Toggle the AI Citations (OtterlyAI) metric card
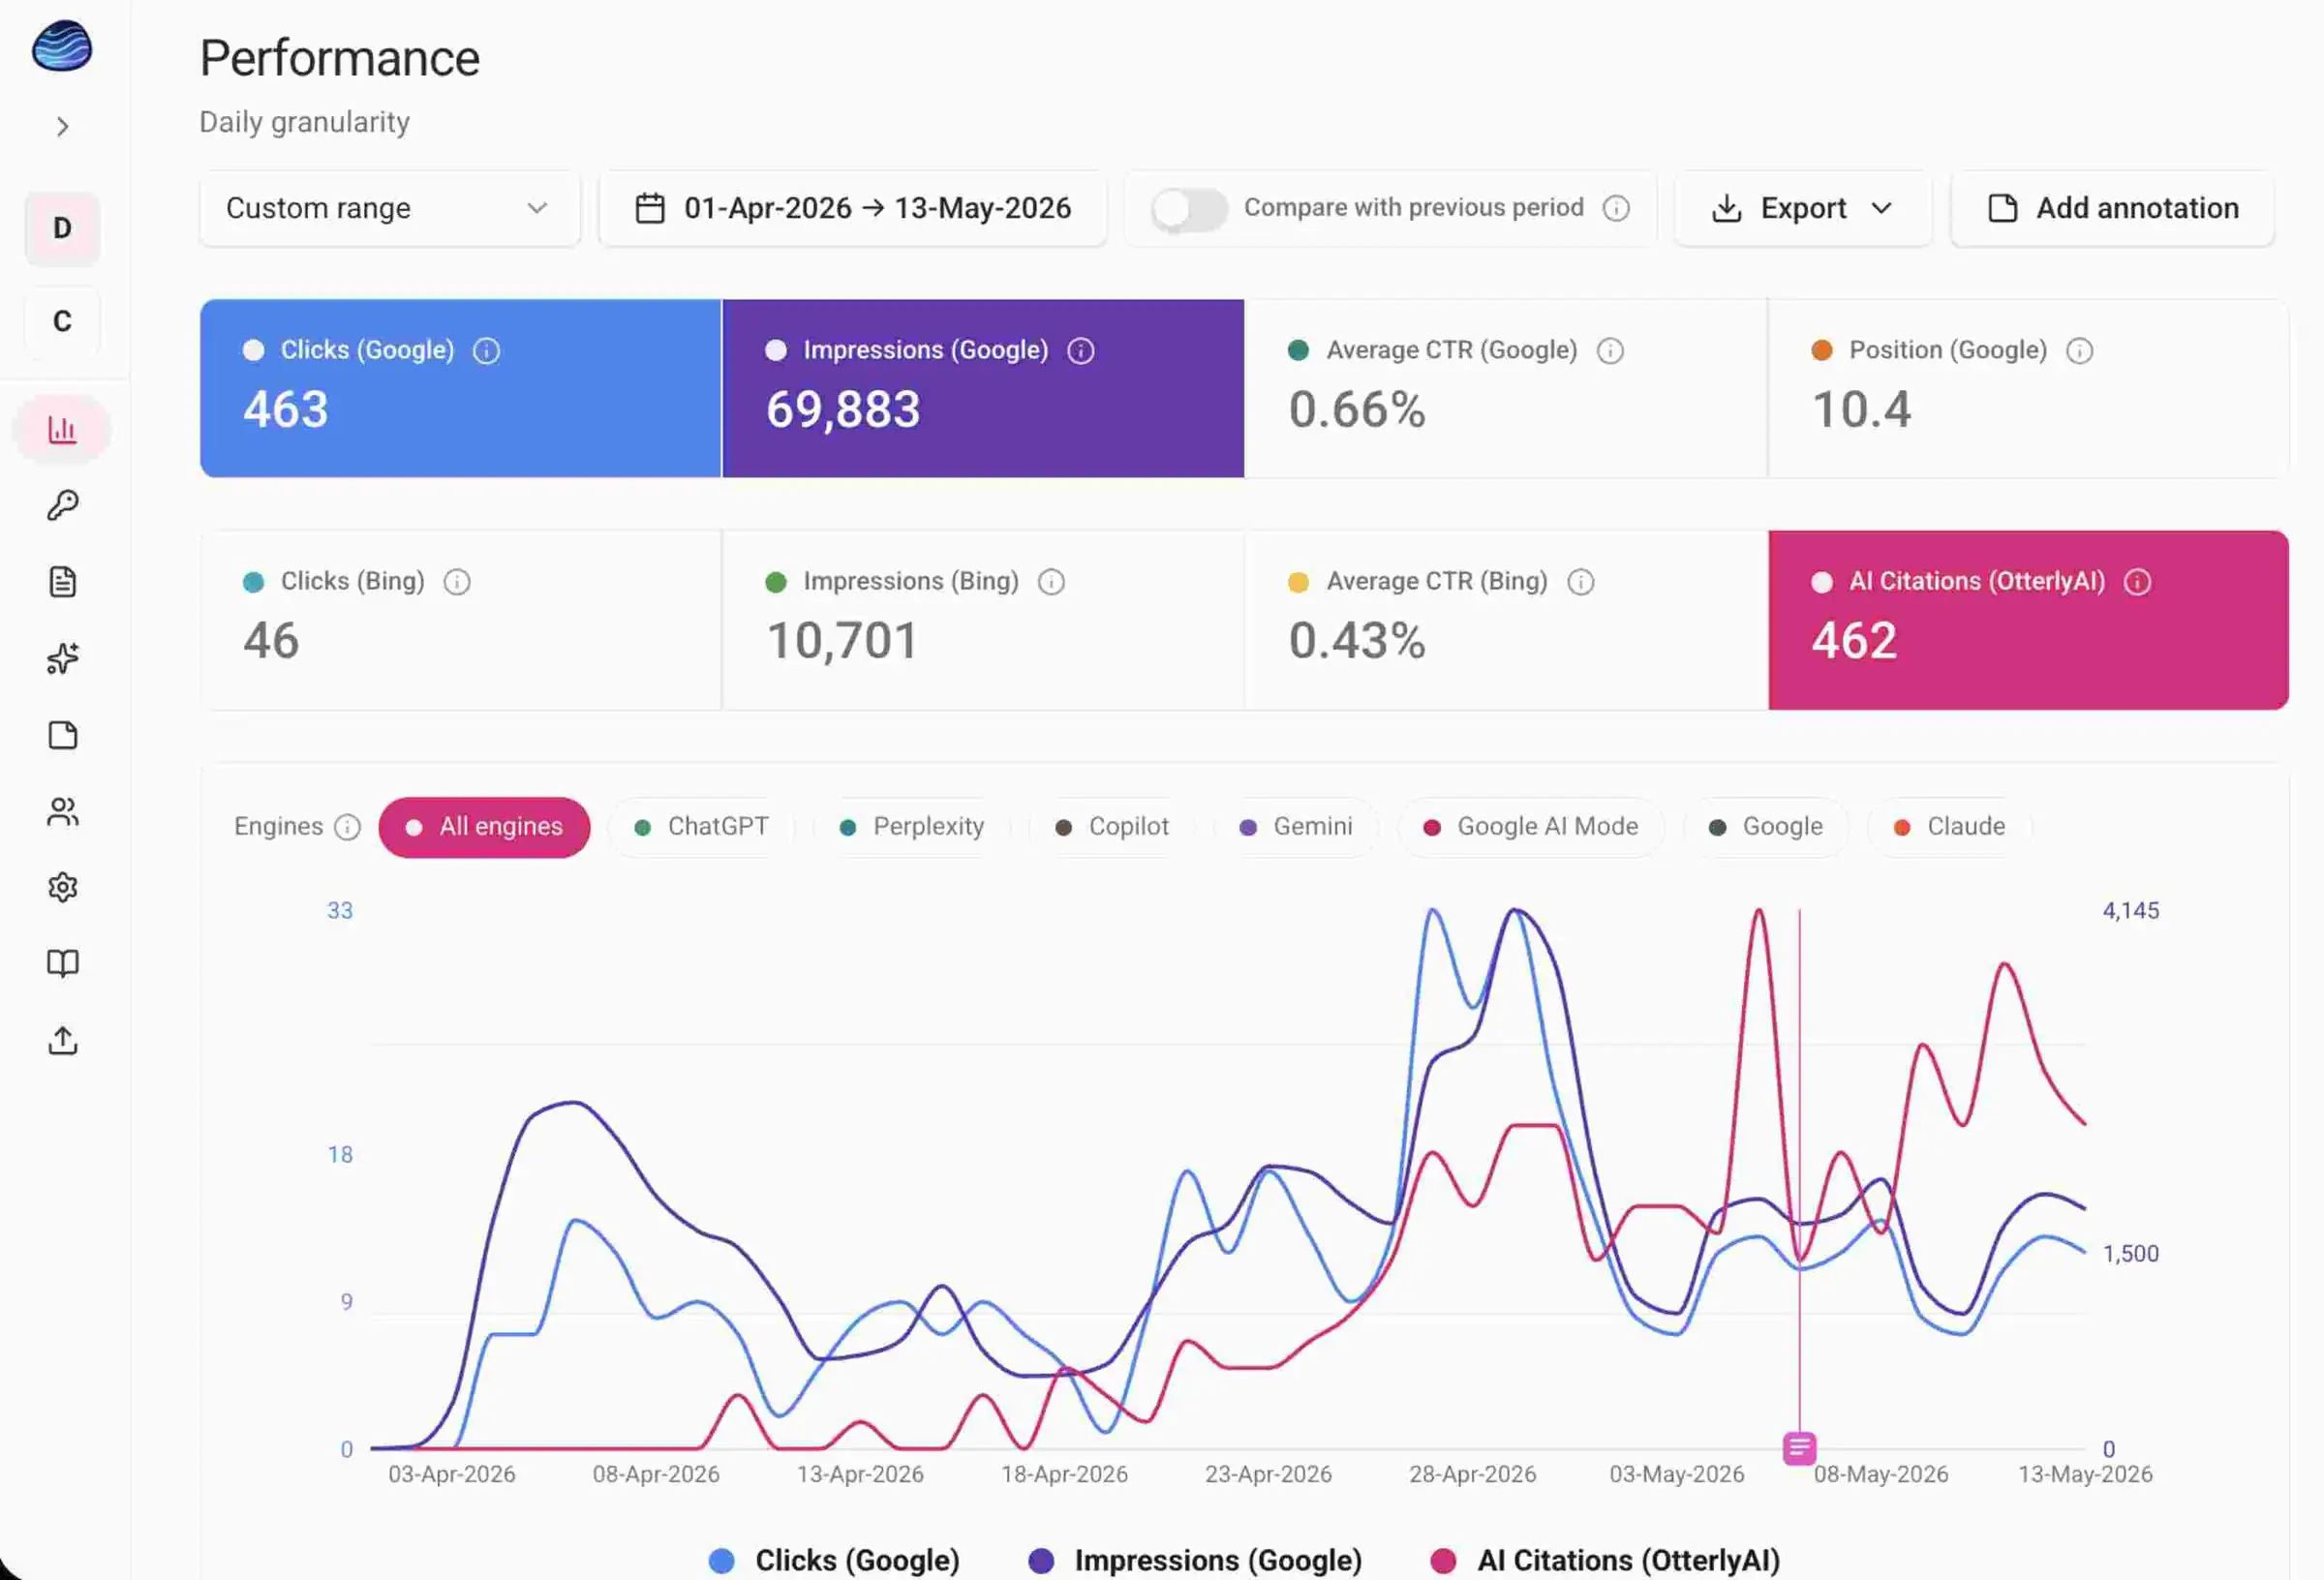2324x1580 pixels. click(2028, 620)
